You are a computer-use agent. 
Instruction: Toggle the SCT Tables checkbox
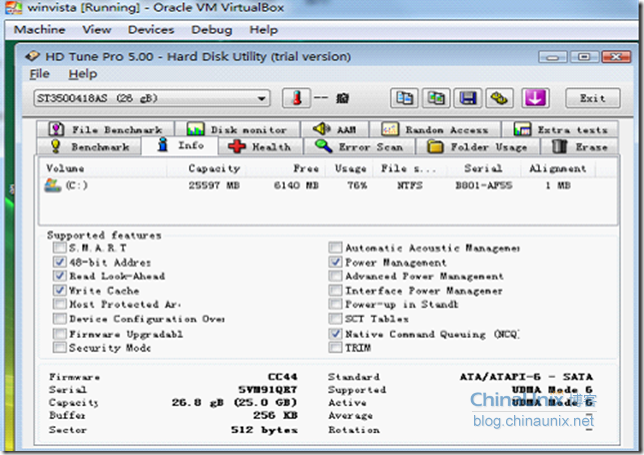[x=336, y=318]
